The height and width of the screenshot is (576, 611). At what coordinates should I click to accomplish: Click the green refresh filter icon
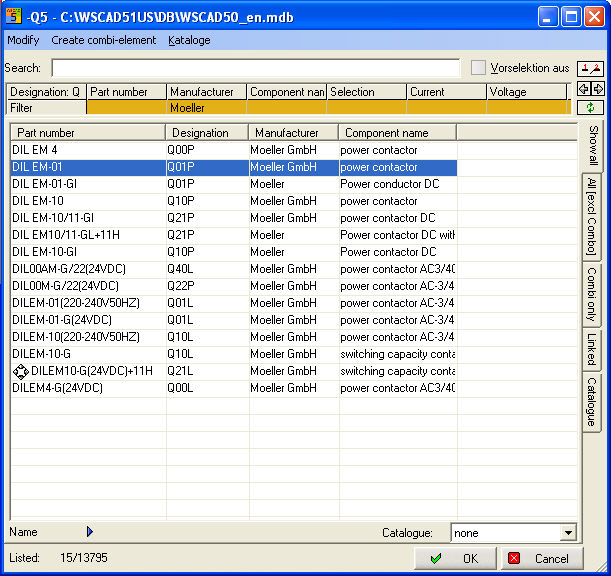click(x=590, y=108)
